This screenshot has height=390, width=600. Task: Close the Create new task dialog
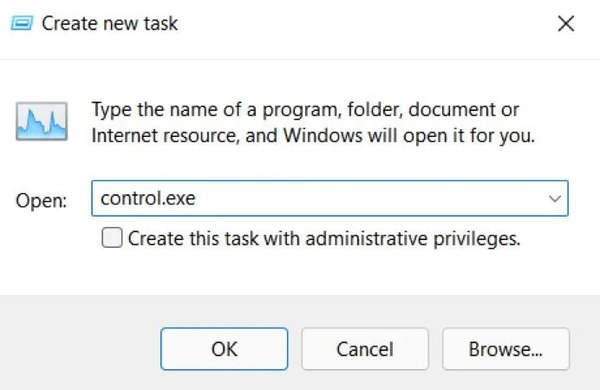pyautogui.click(x=566, y=24)
